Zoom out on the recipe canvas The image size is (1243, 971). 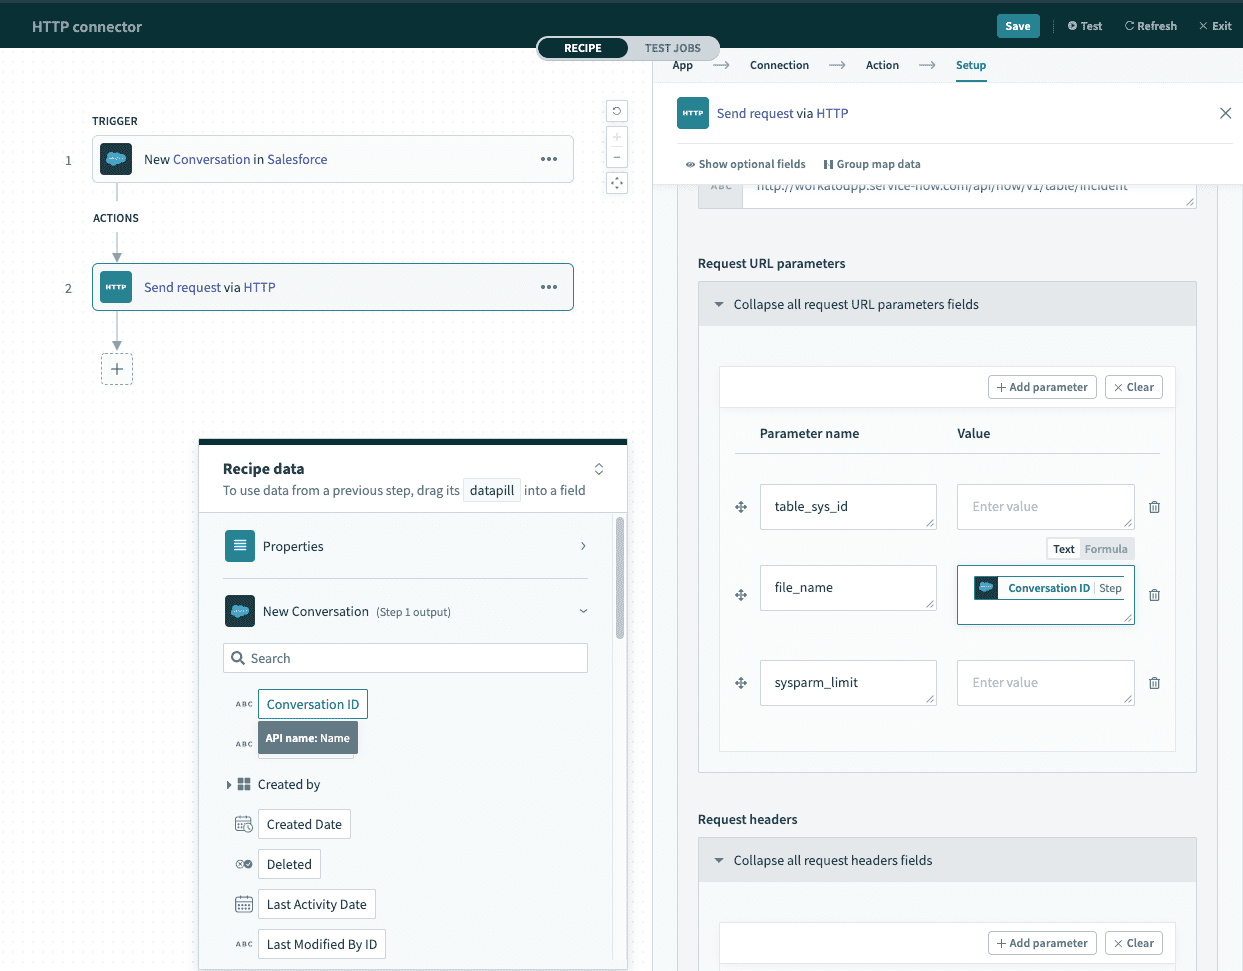point(617,157)
